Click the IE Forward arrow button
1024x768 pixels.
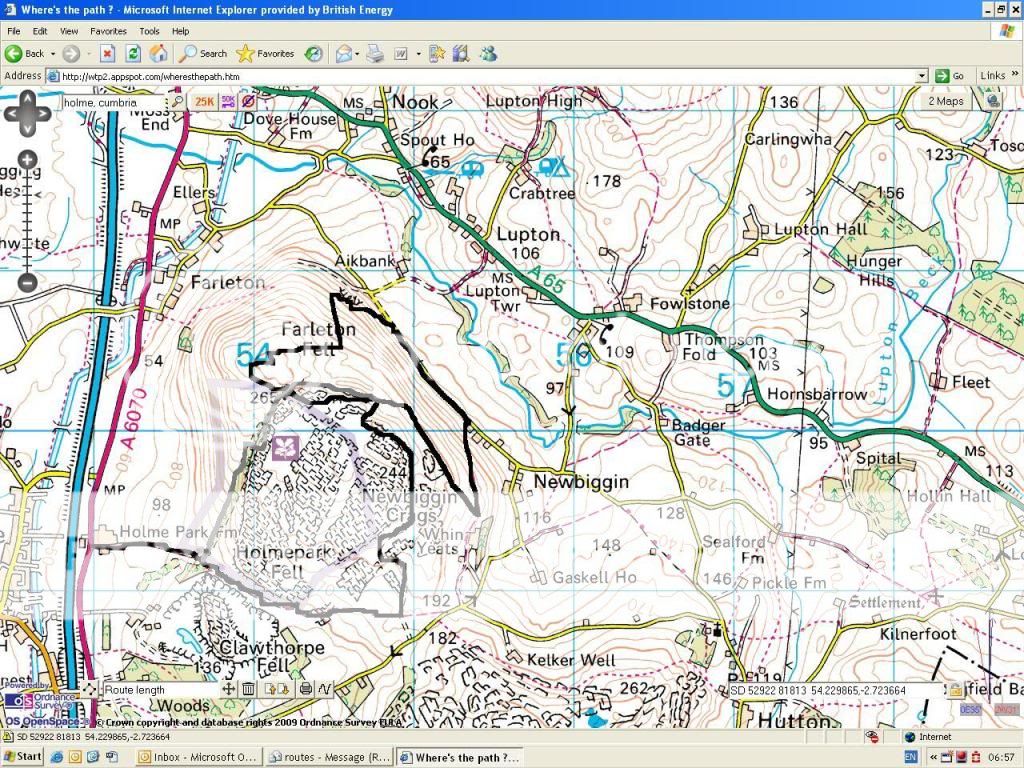click(x=71, y=54)
